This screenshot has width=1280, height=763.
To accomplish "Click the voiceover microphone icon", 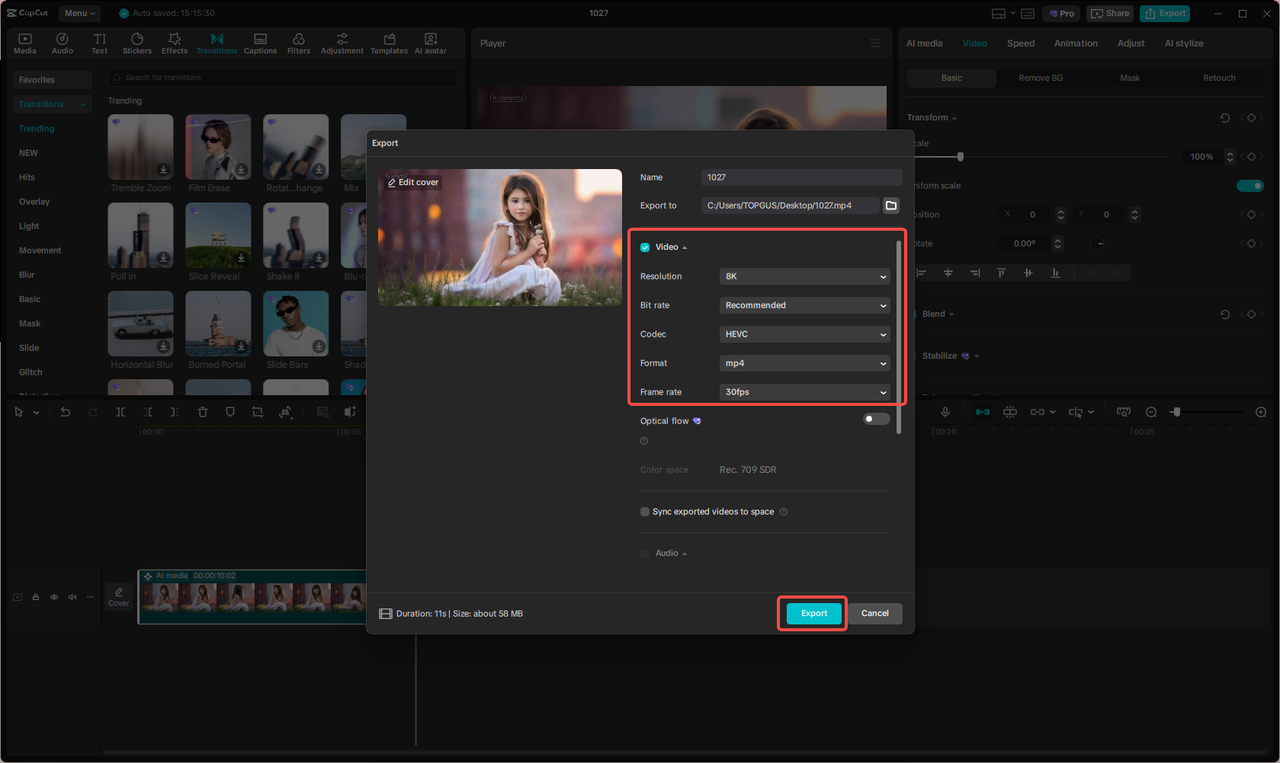I will coord(945,411).
